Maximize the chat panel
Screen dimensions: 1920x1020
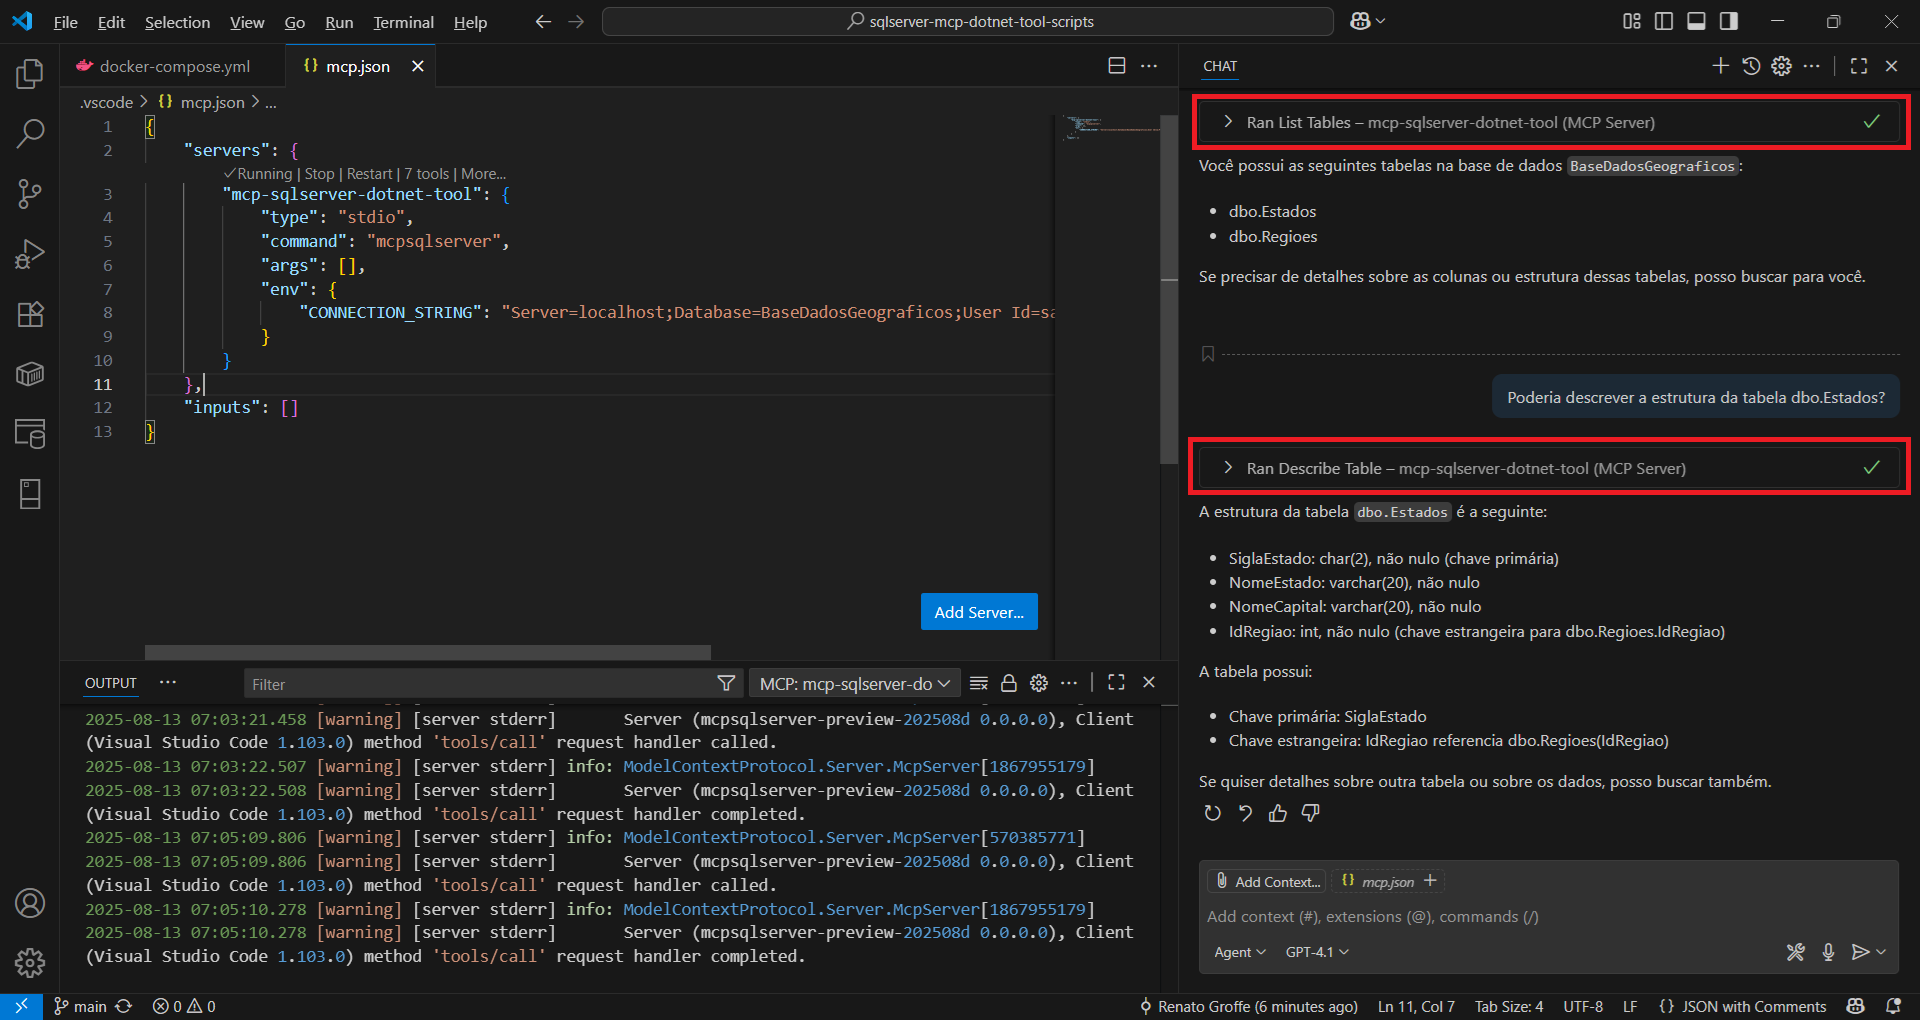1859,66
